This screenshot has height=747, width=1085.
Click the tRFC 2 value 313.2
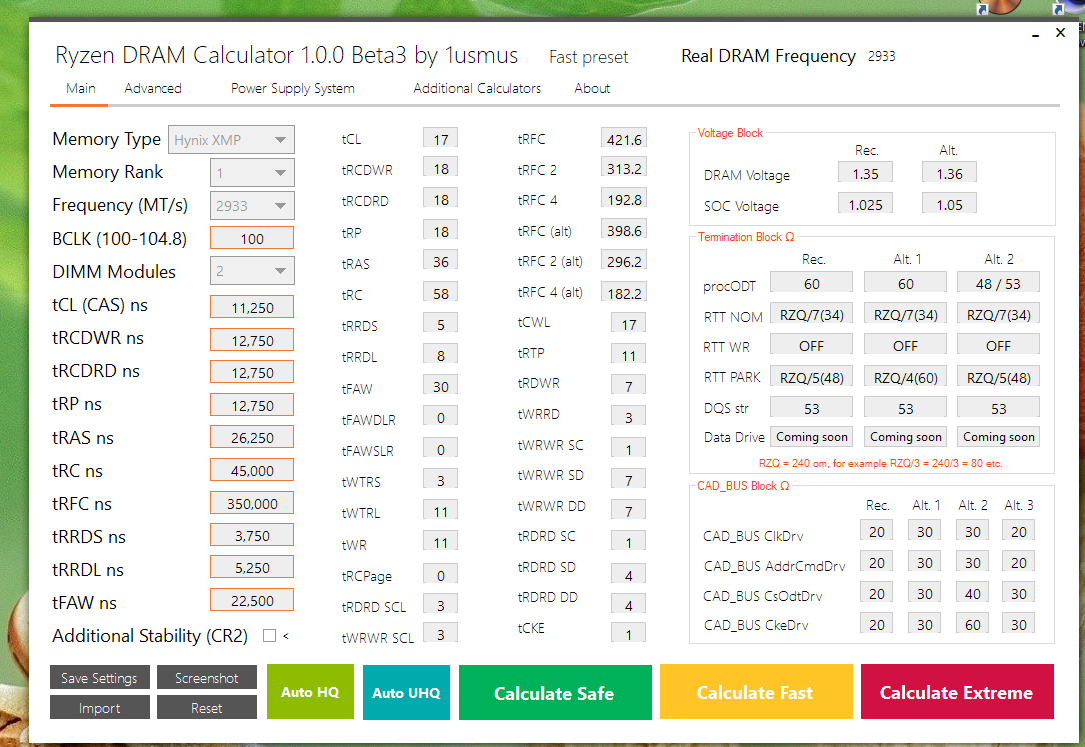tap(624, 168)
